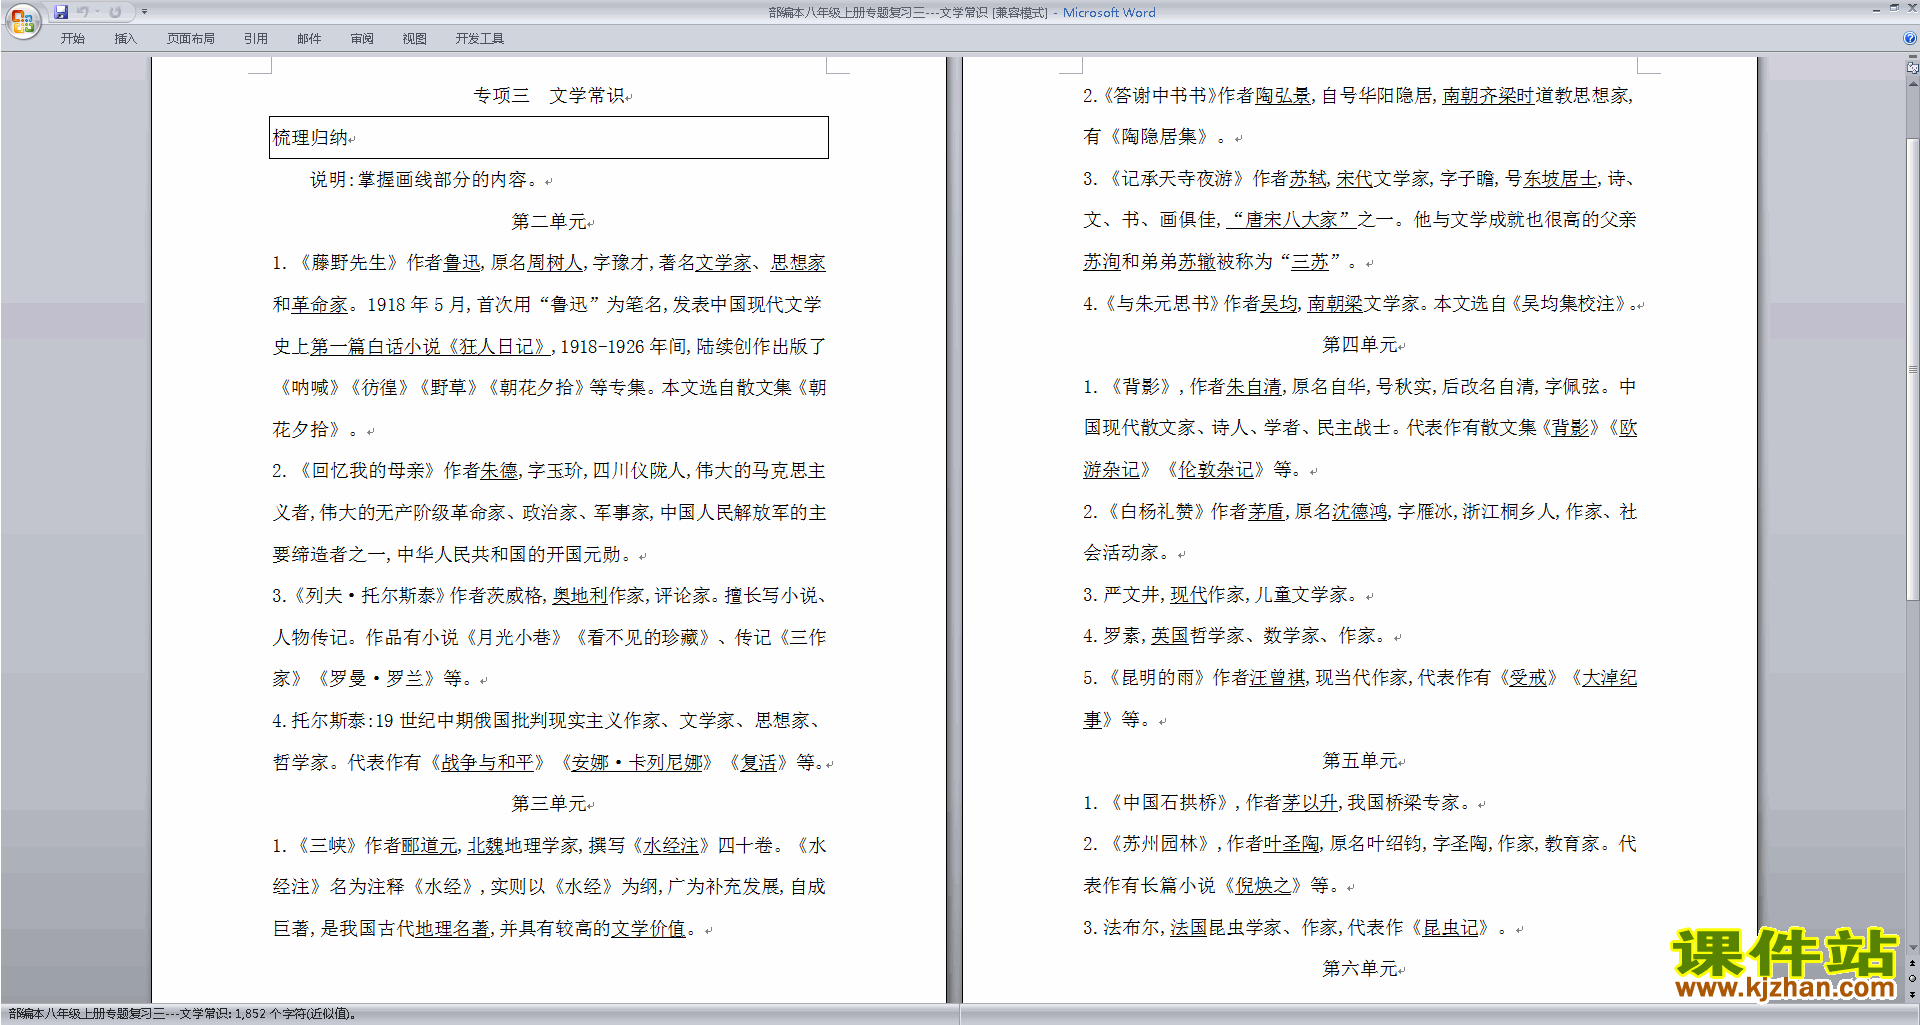The width and height of the screenshot is (1920, 1025).
Task: Click the vertical scrollbar down arrow
Action: (x=1913, y=947)
